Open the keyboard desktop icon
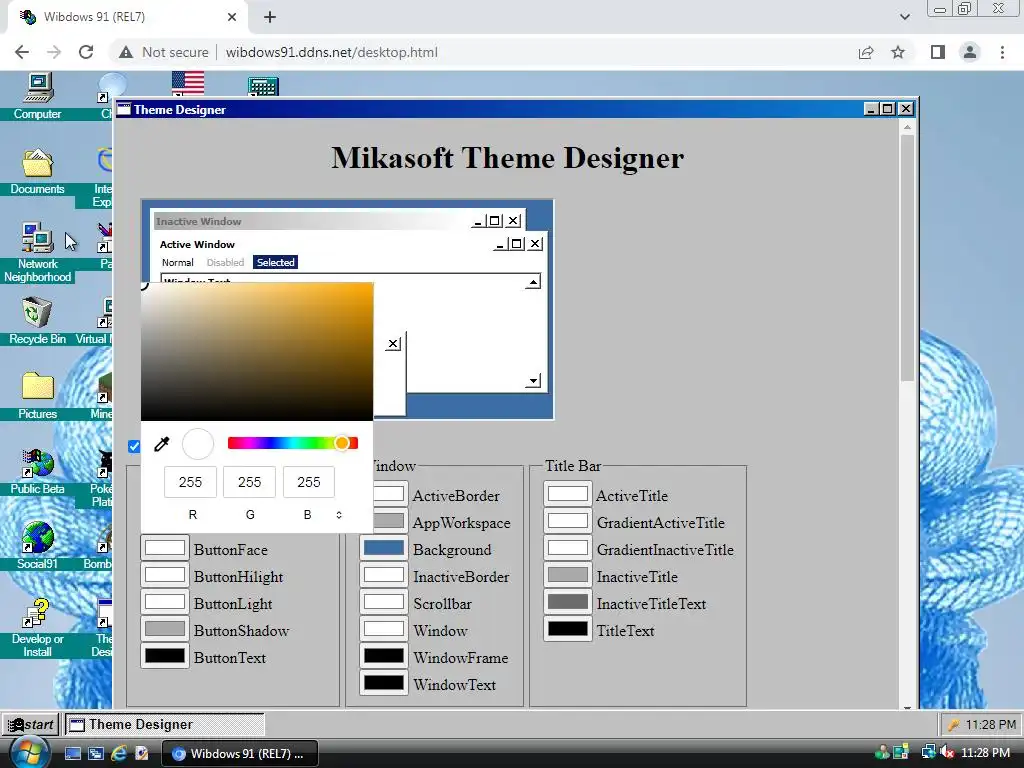The height and width of the screenshot is (768, 1024). coord(263,86)
